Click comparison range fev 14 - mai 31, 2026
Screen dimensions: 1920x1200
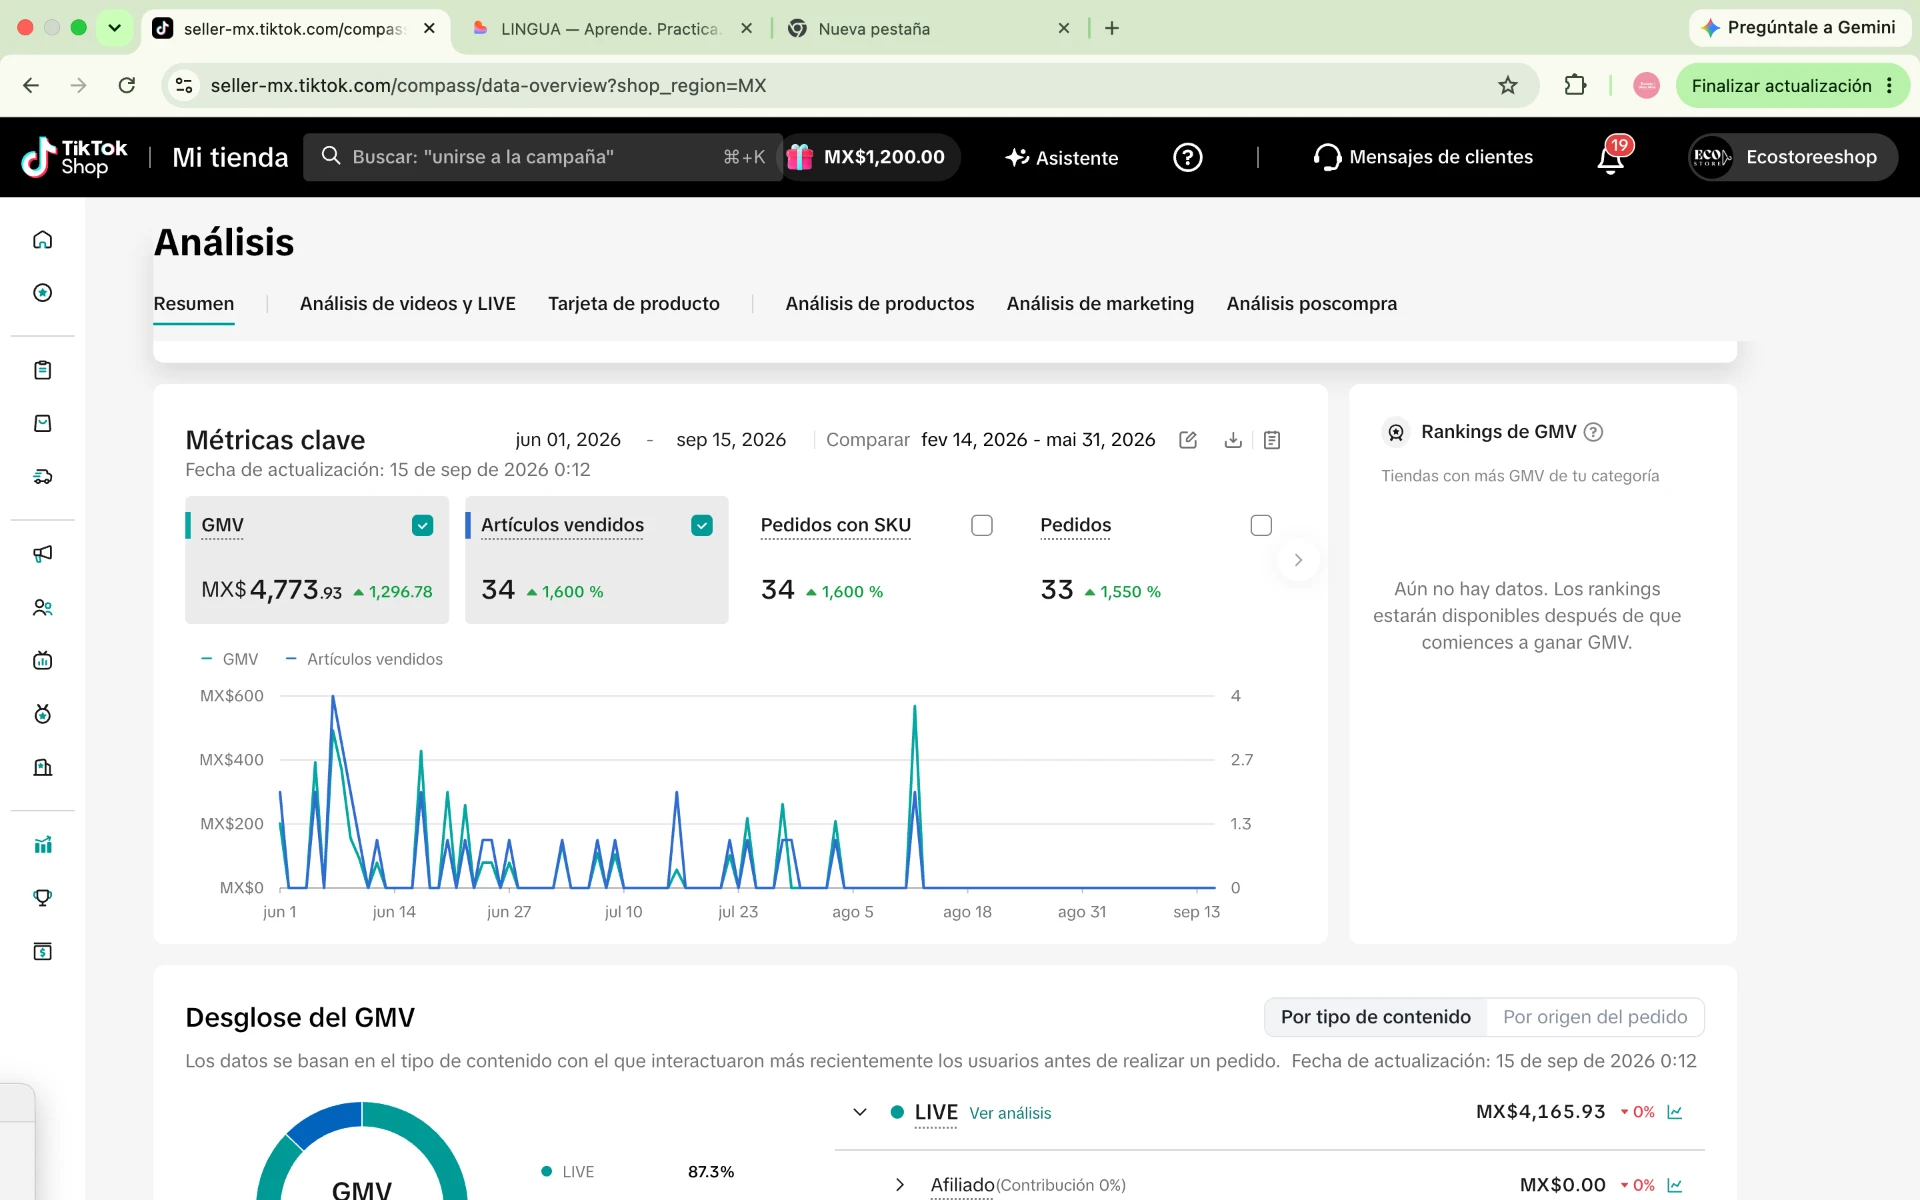1038,440
